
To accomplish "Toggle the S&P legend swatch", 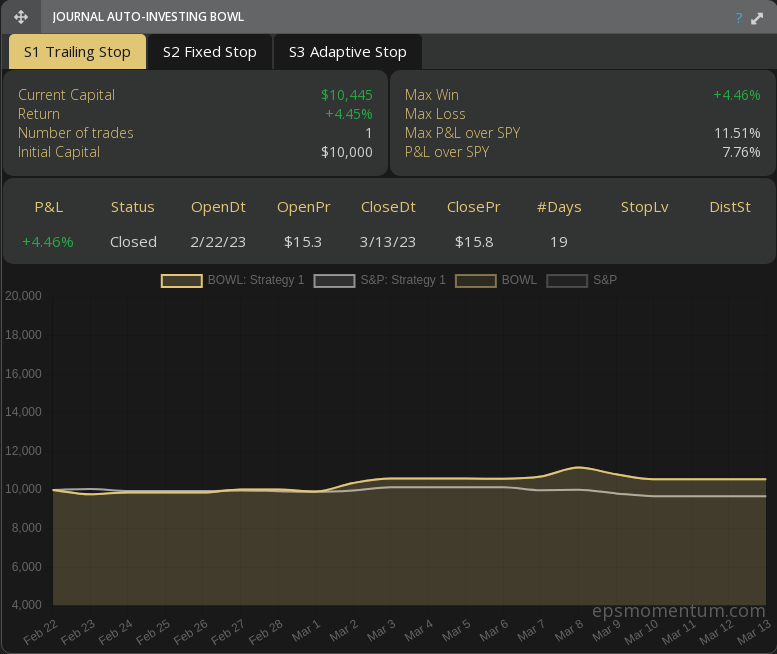I will (x=567, y=281).
